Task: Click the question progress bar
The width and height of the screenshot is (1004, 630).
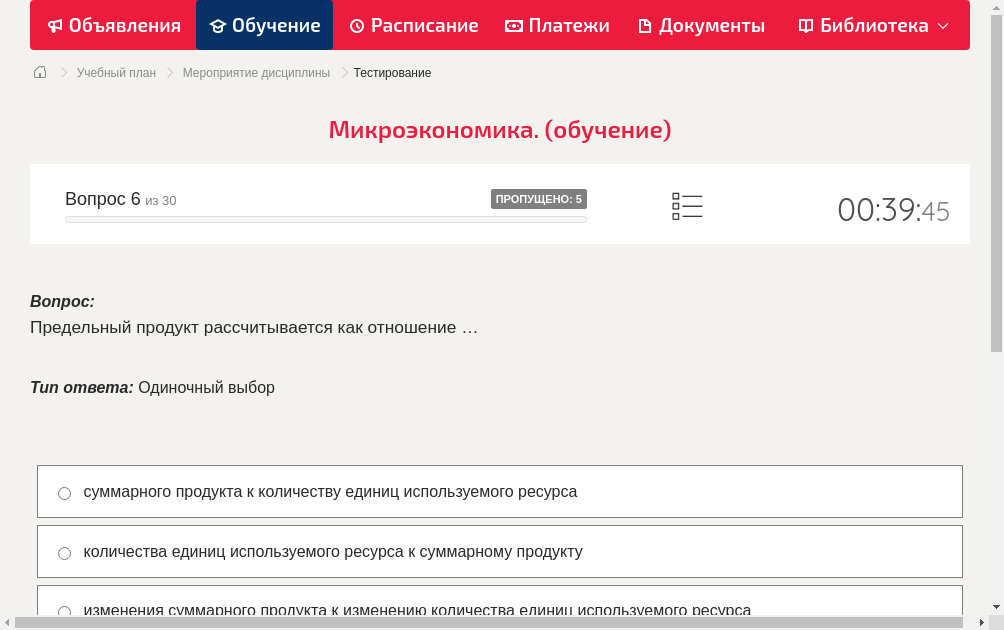Action: tap(325, 219)
